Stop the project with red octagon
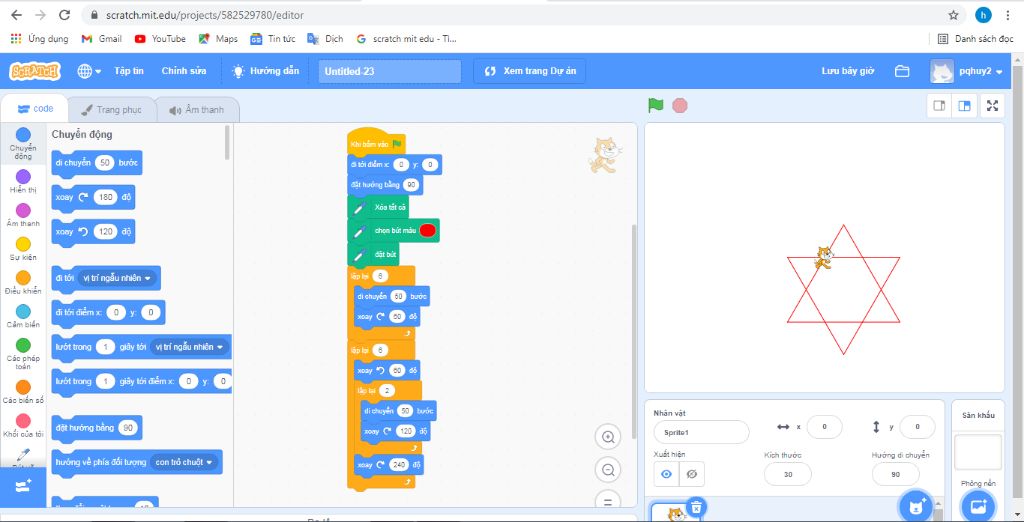Screen dimensions: 1024x522 point(680,105)
